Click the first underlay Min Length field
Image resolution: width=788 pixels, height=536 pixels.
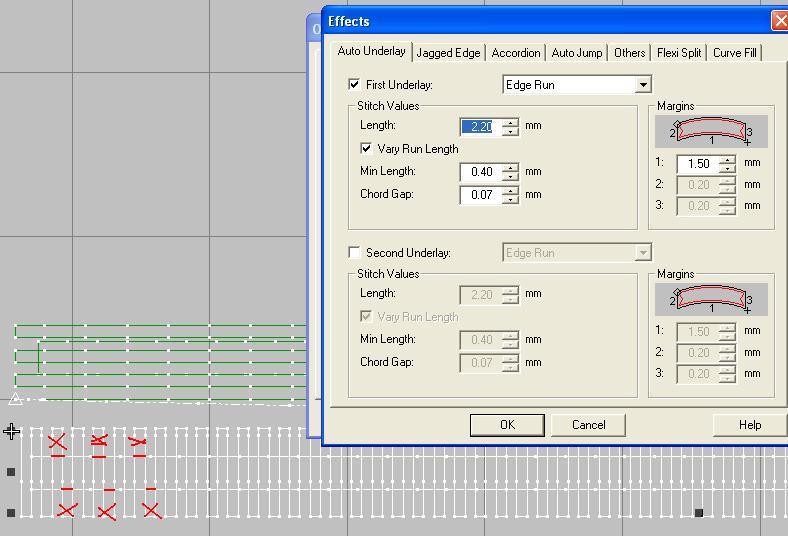(481, 172)
